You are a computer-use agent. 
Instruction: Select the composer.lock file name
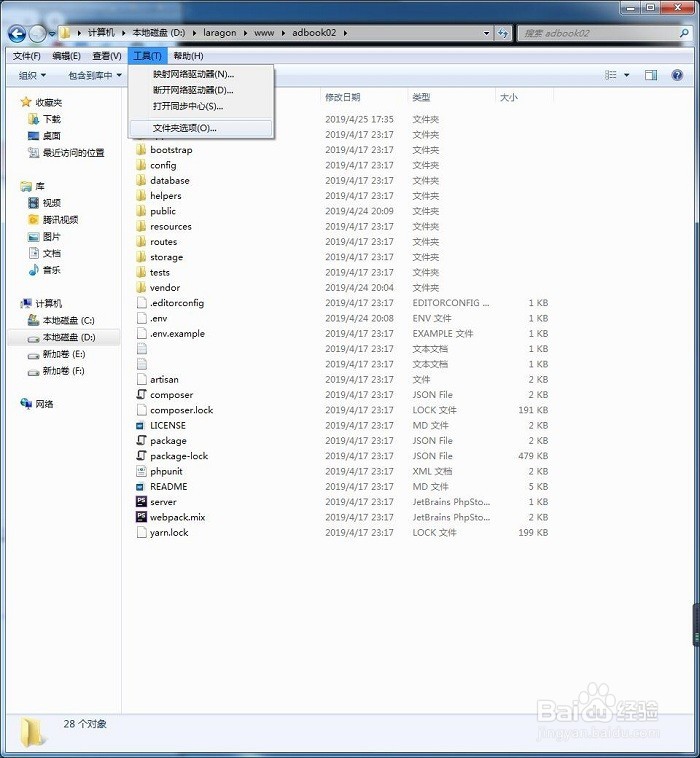[182, 410]
